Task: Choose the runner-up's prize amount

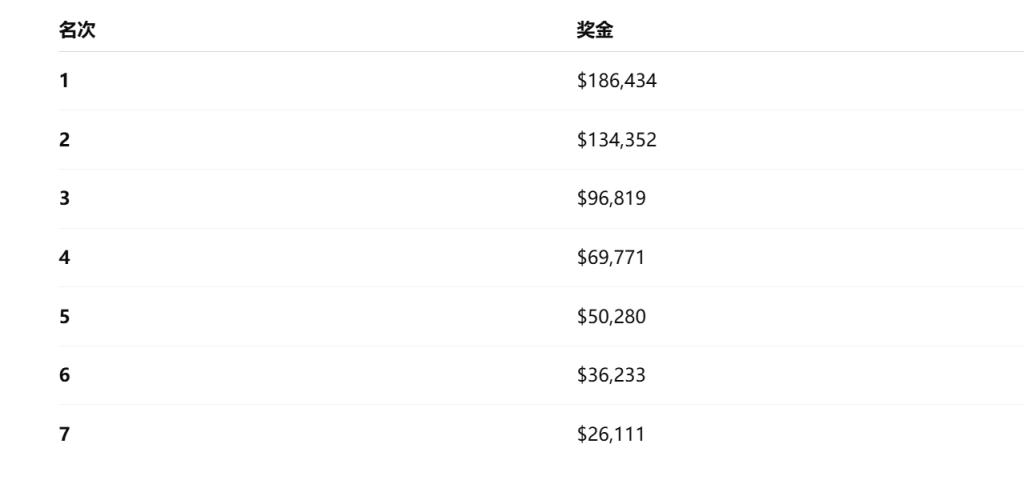Action: pos(616,140)
